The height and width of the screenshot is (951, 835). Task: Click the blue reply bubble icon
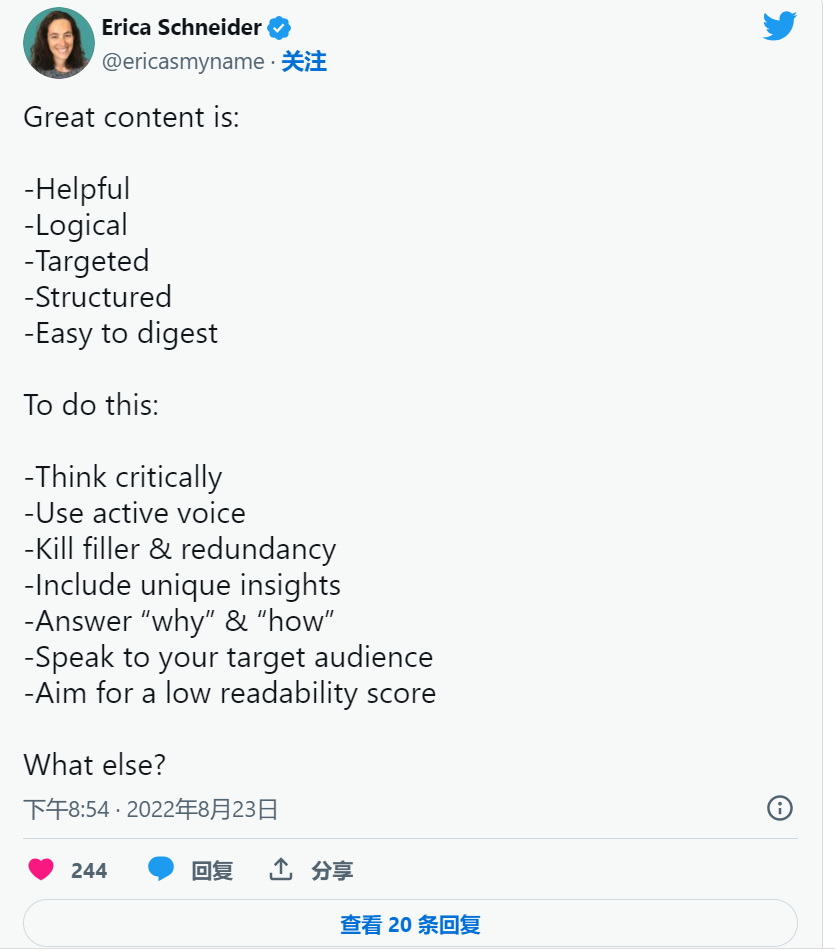pyautogui.click(x=161, y=869)
